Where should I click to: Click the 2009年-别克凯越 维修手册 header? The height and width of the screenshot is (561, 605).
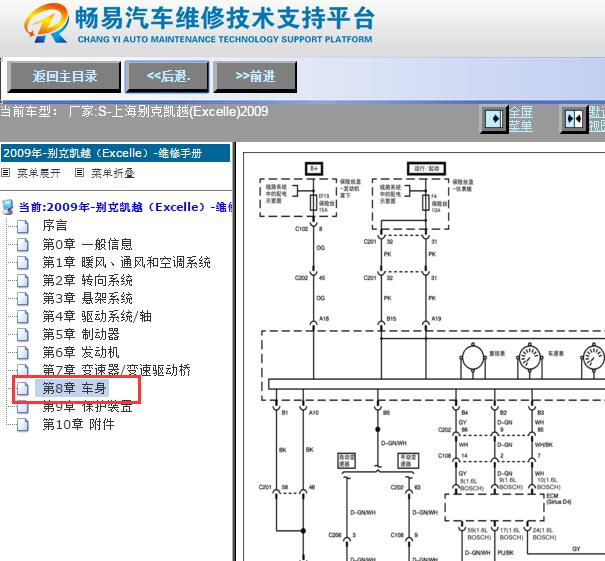[115, 153]
